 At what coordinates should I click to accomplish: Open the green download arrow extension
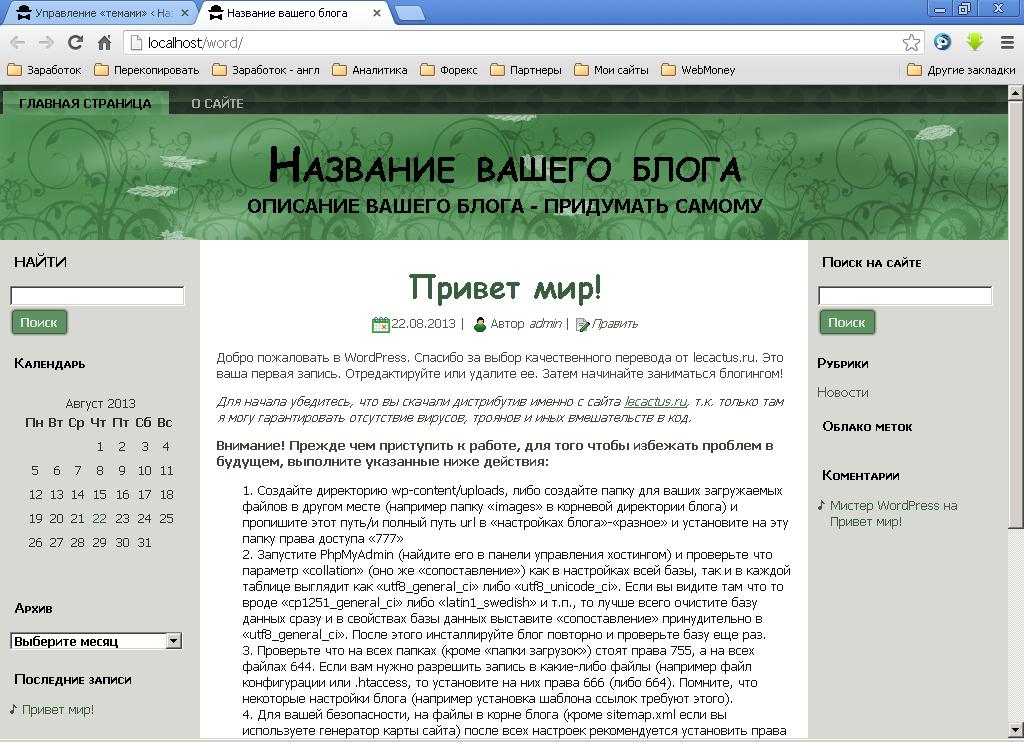974,42
